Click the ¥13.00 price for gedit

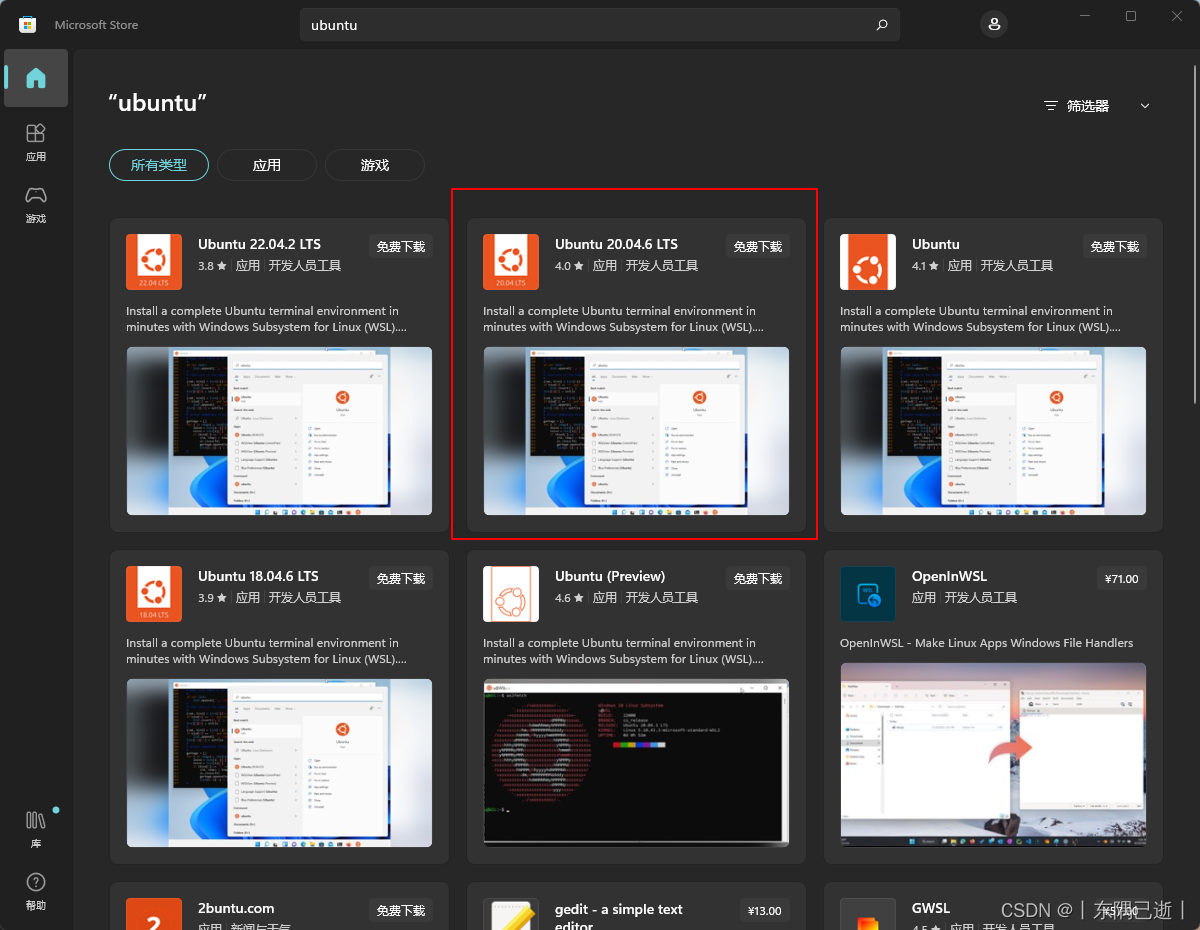(765, 910)
